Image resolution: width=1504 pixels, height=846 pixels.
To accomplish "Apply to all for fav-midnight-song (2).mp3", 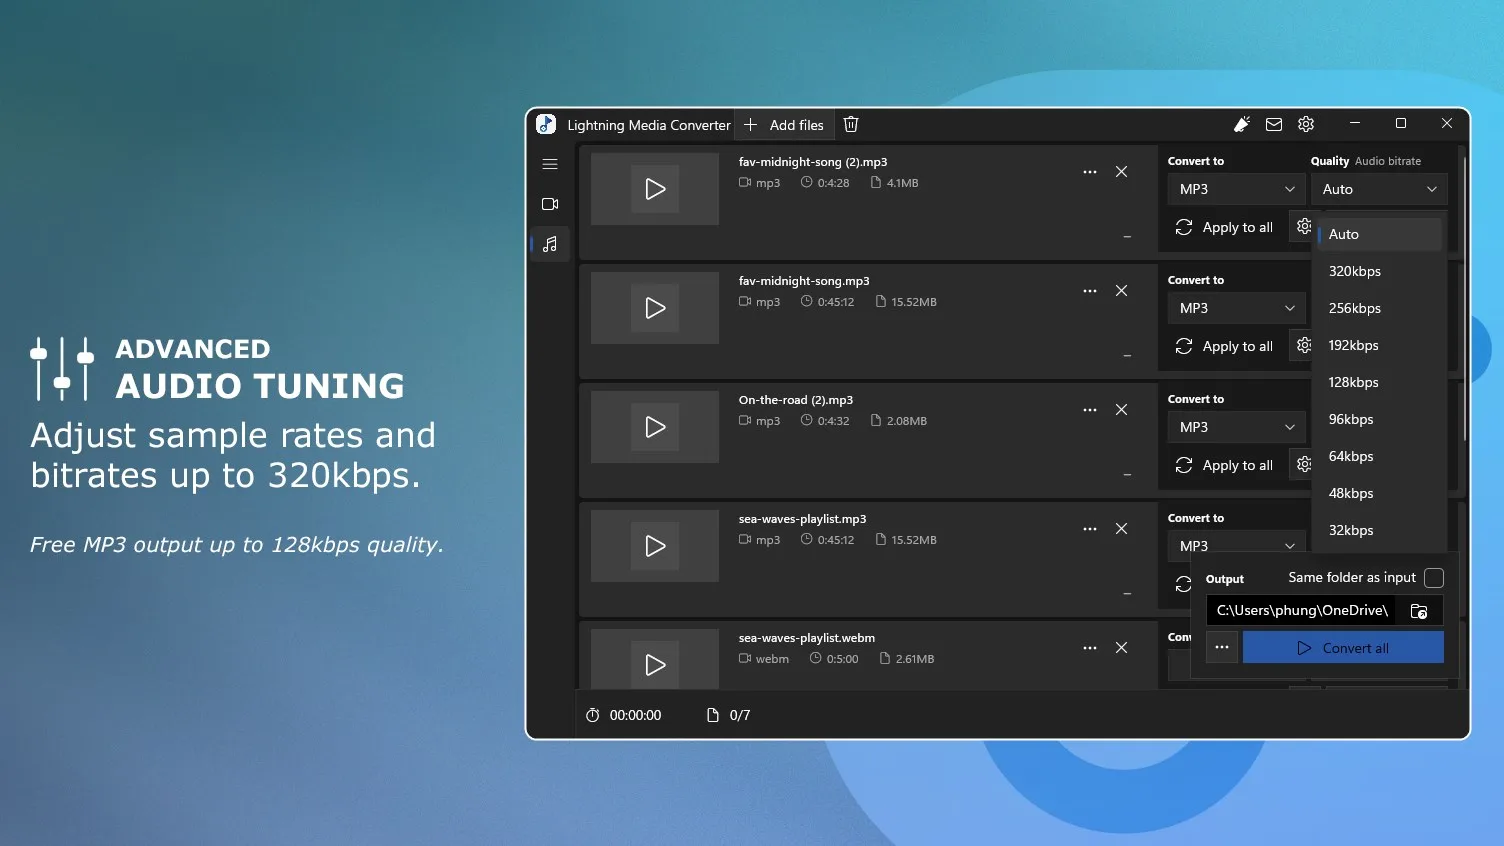I will pyautogui.click(x=1225, y=227).
